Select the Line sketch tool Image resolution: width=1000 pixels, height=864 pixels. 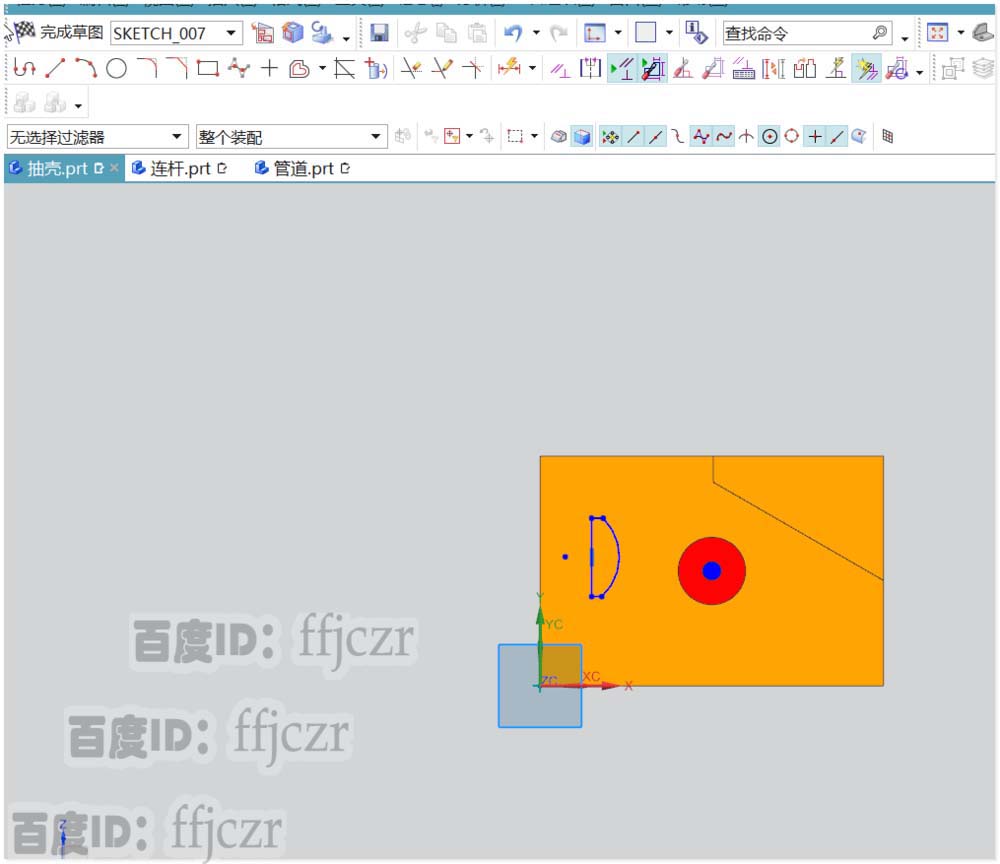pyautogui.click(x=55, y=68)
